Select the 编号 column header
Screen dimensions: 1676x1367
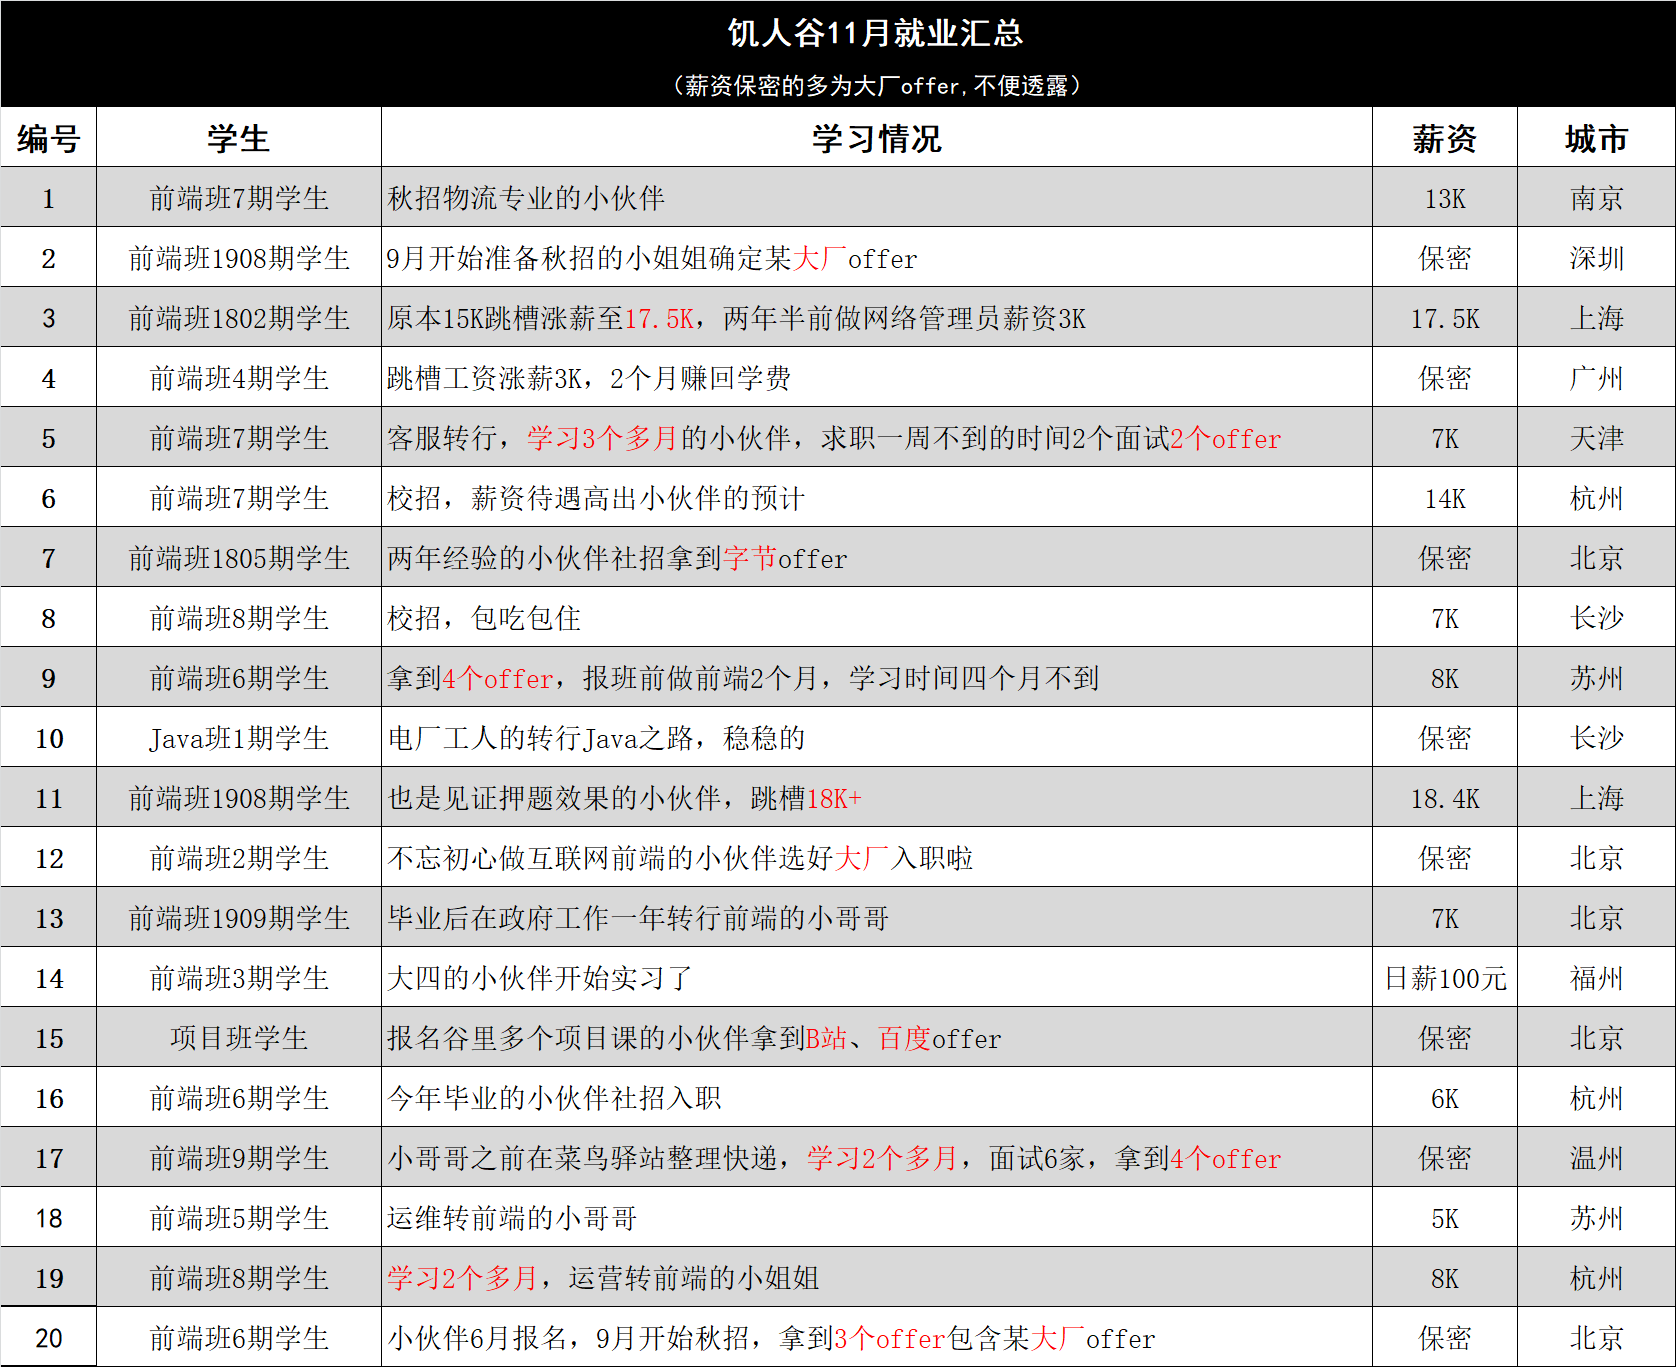48,138
